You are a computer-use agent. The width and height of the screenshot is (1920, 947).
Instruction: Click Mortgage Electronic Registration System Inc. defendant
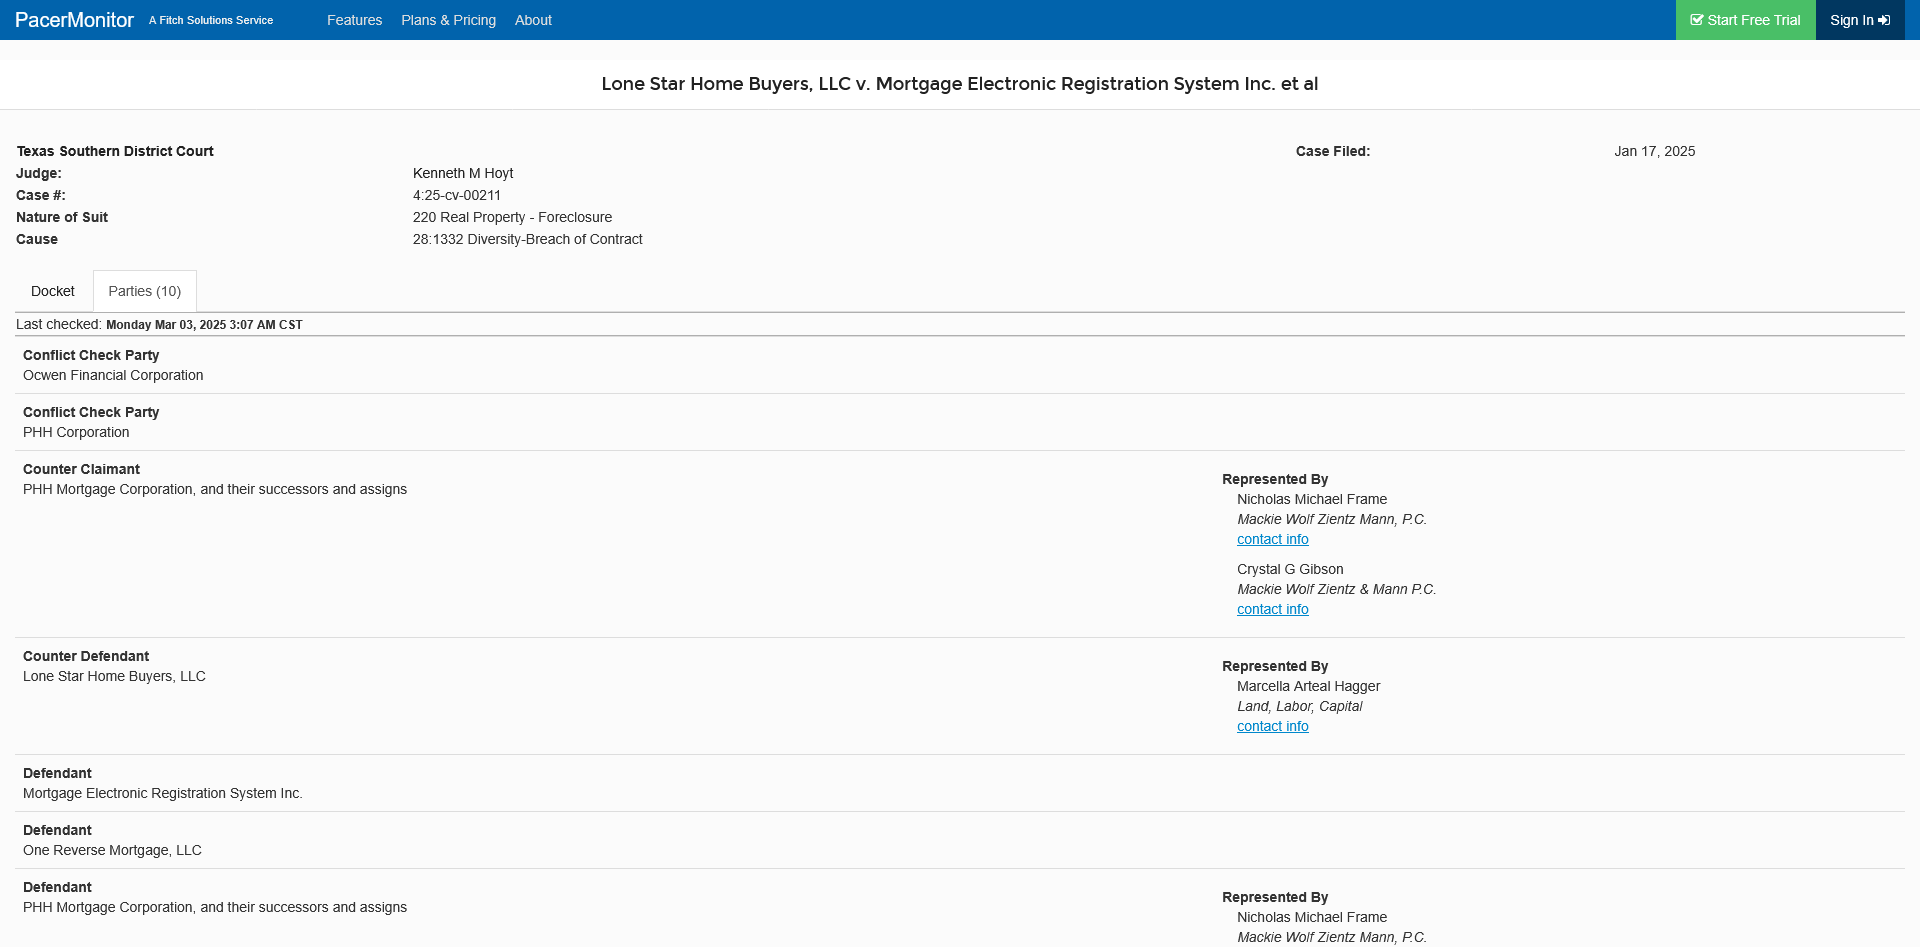pyautogui.click(x=163, y=793)
